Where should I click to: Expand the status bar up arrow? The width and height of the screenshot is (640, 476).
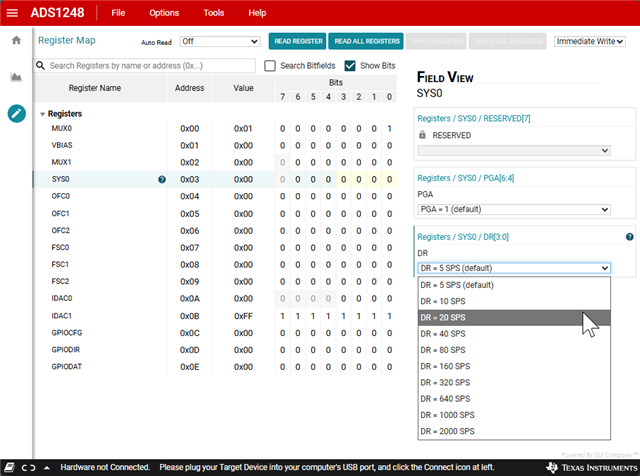point(47,468)
